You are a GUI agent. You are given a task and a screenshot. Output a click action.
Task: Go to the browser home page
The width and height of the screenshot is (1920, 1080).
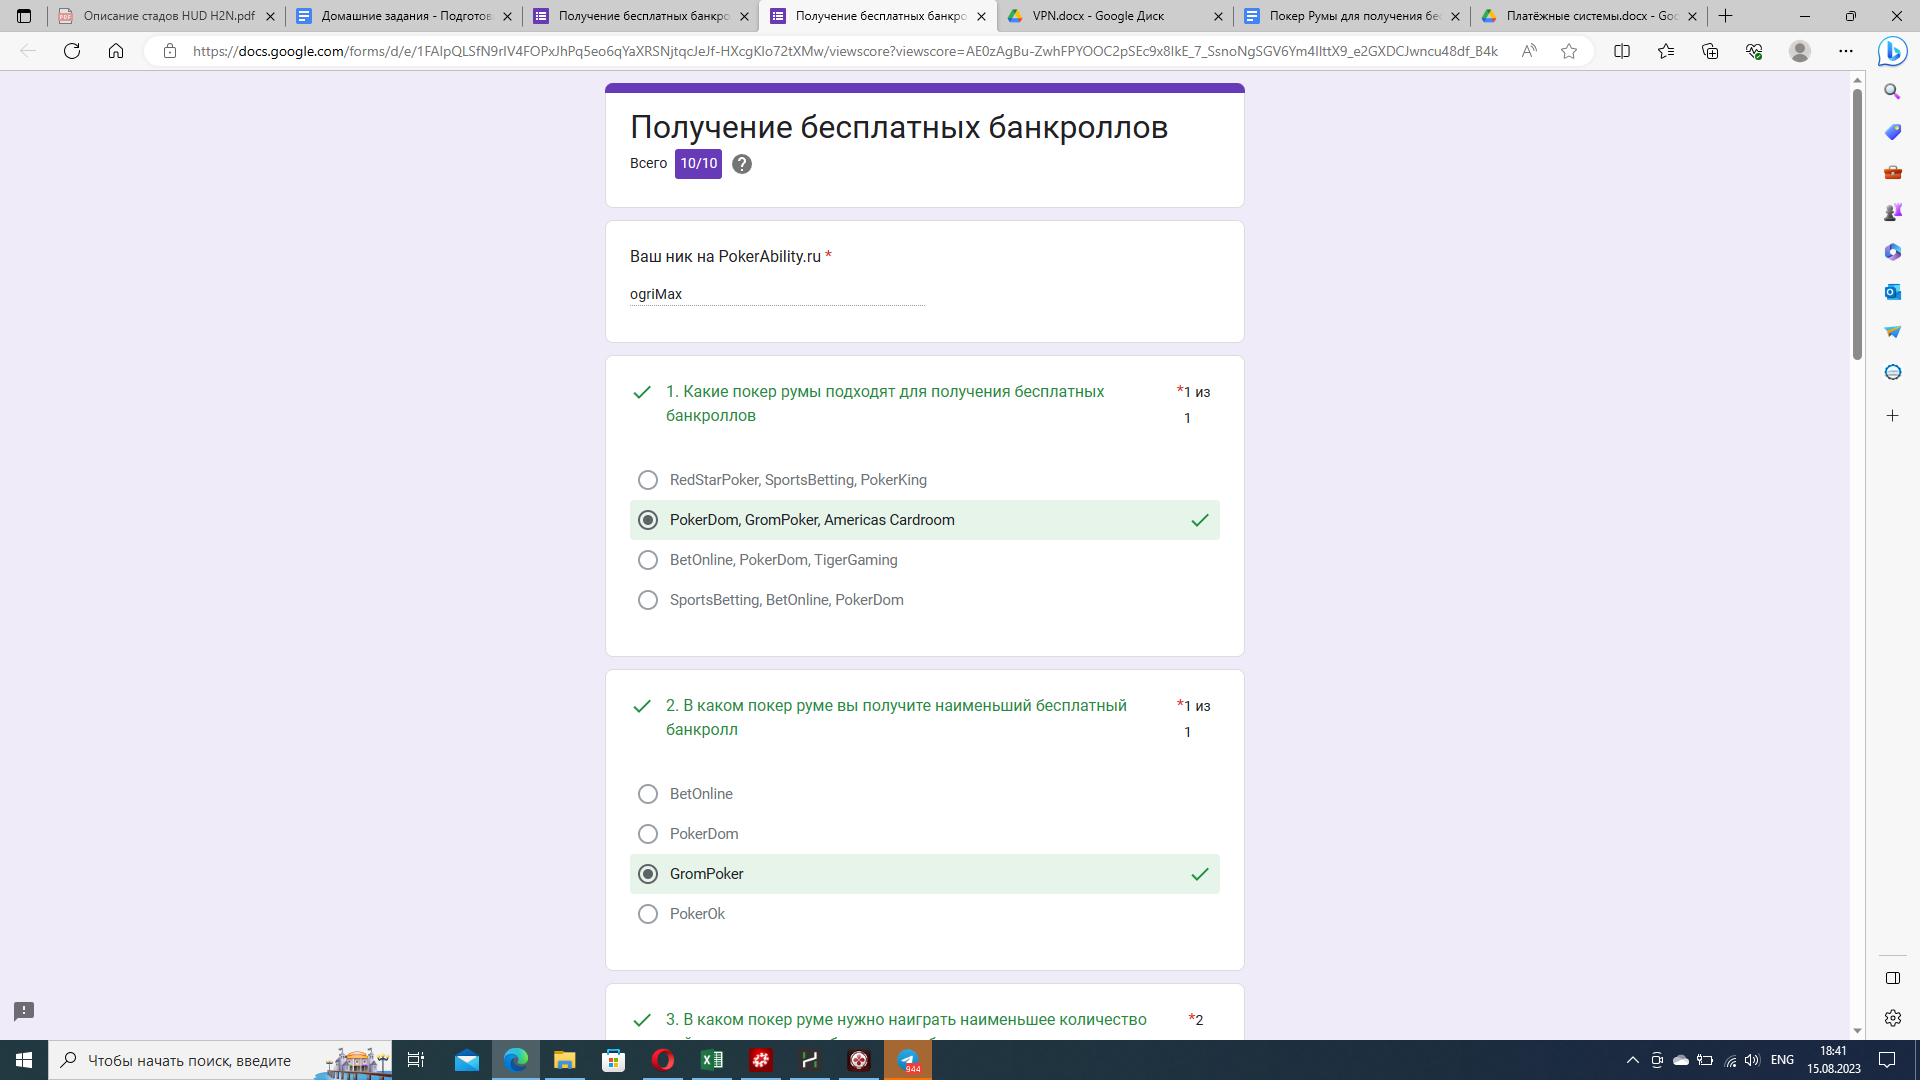(x=116, y=51)
